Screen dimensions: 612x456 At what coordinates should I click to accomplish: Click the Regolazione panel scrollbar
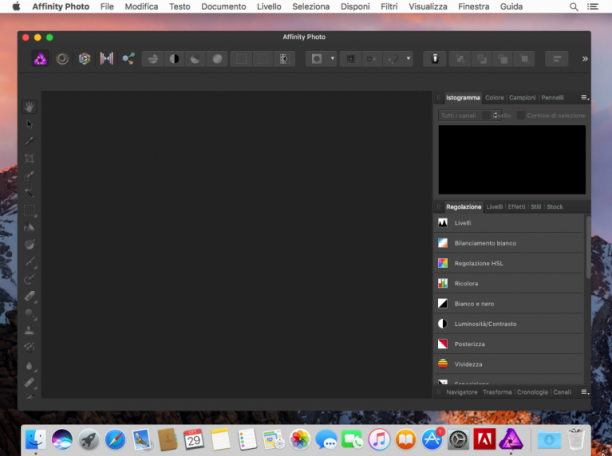tap(587, 247)
